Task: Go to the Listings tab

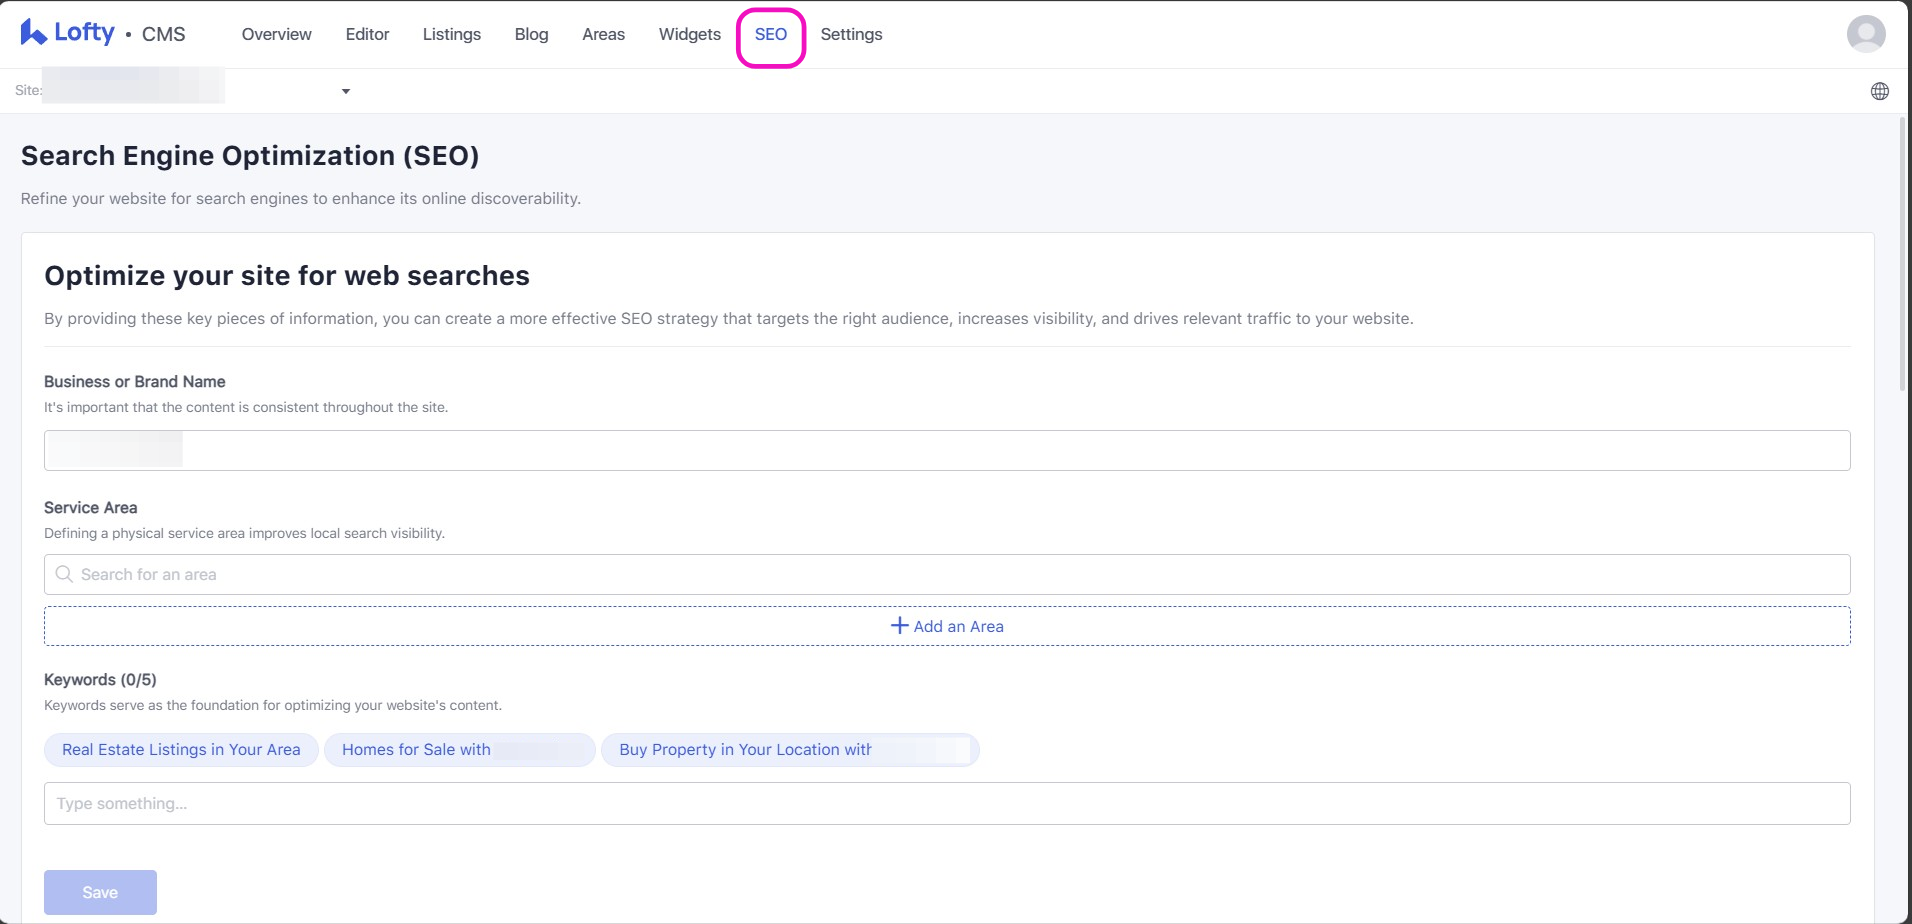Action: coord(451,34)
